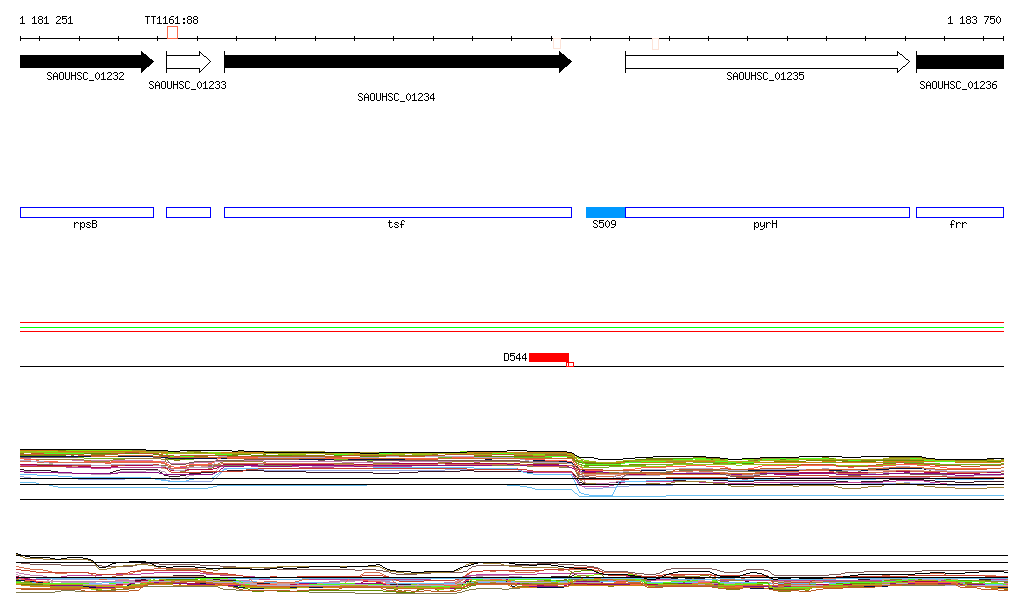
Task: Click the red D544 bar
Action: [x=548, y=357]
